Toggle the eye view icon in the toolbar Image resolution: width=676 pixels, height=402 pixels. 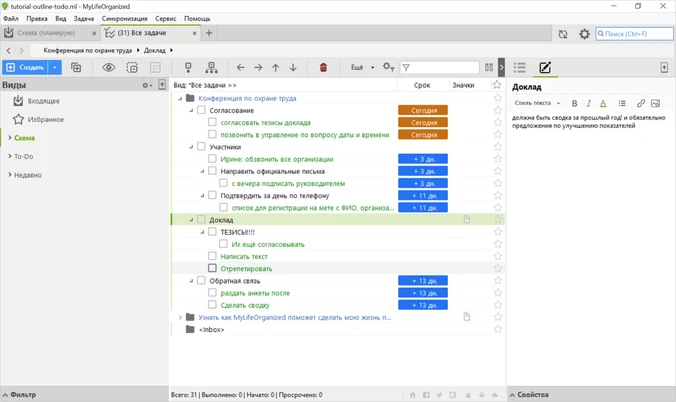point(109,67)
